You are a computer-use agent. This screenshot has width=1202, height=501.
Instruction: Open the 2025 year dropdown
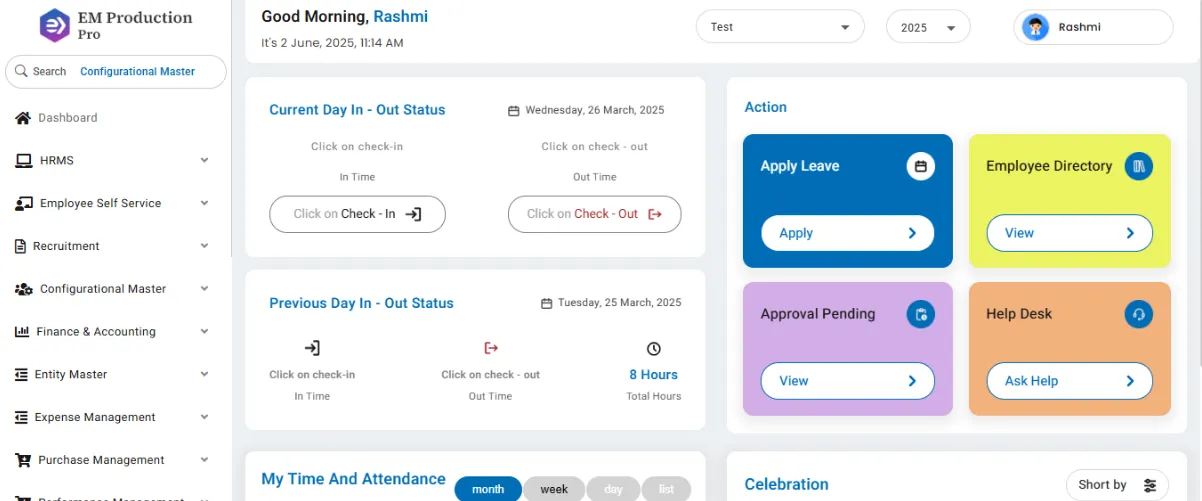[x=928, y=27]
